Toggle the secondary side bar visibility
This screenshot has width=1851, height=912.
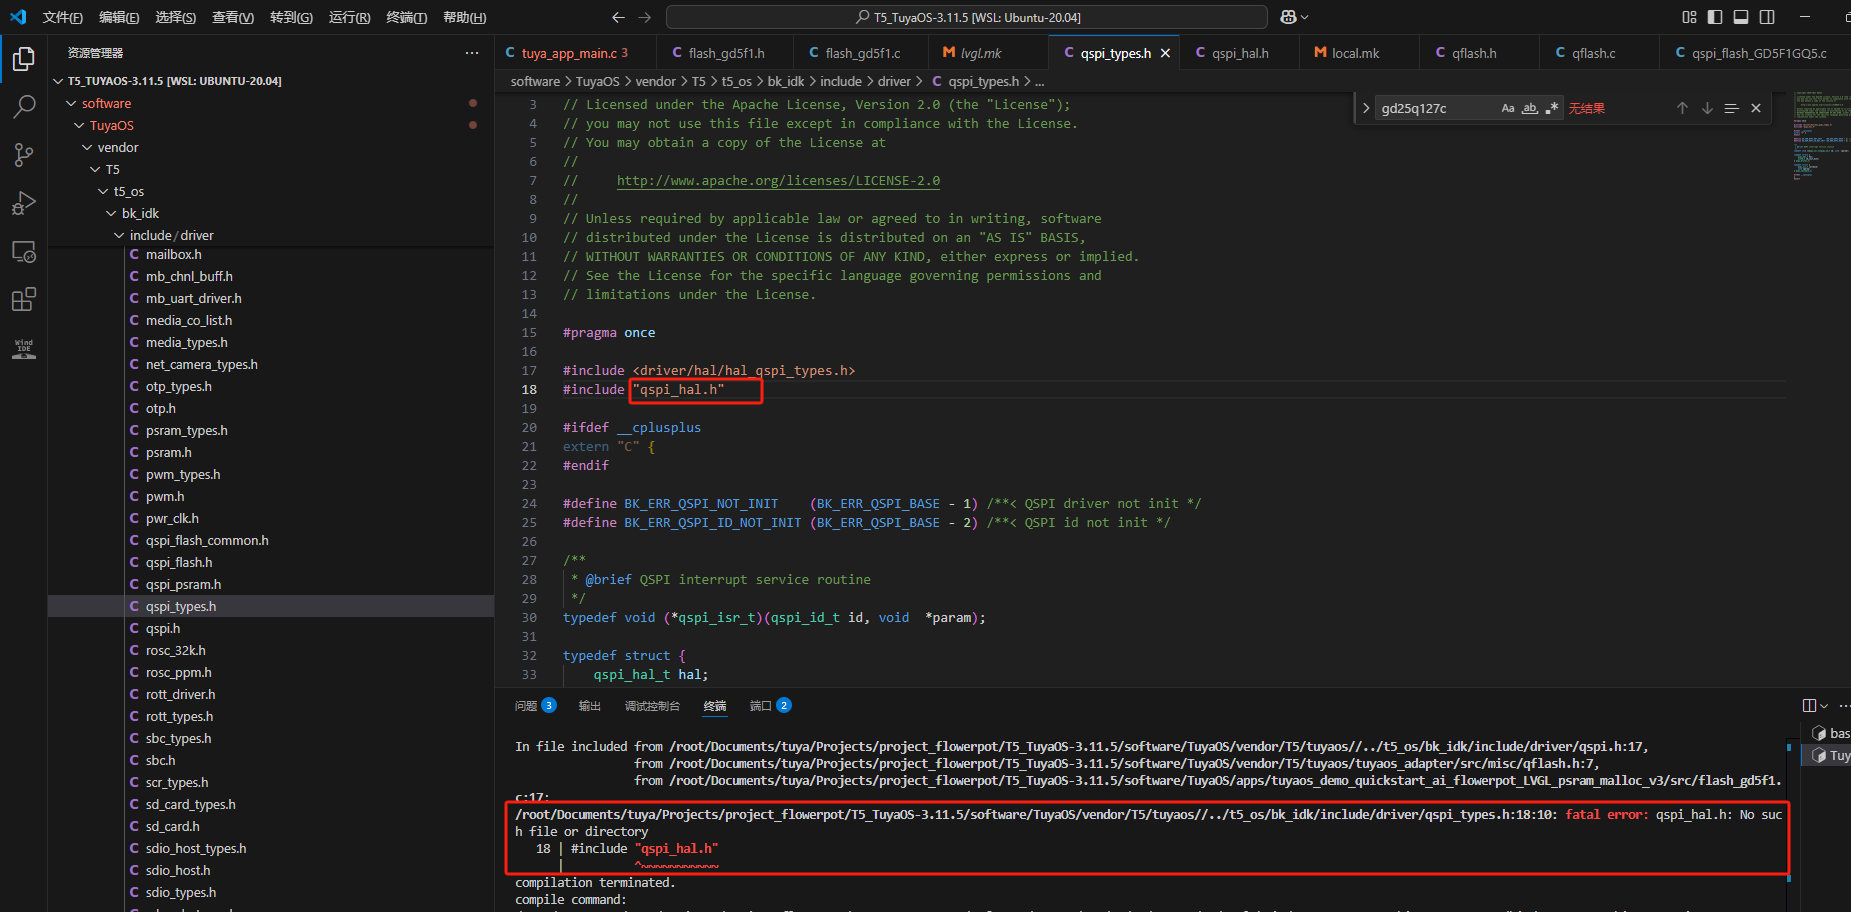pos(1767,17)
